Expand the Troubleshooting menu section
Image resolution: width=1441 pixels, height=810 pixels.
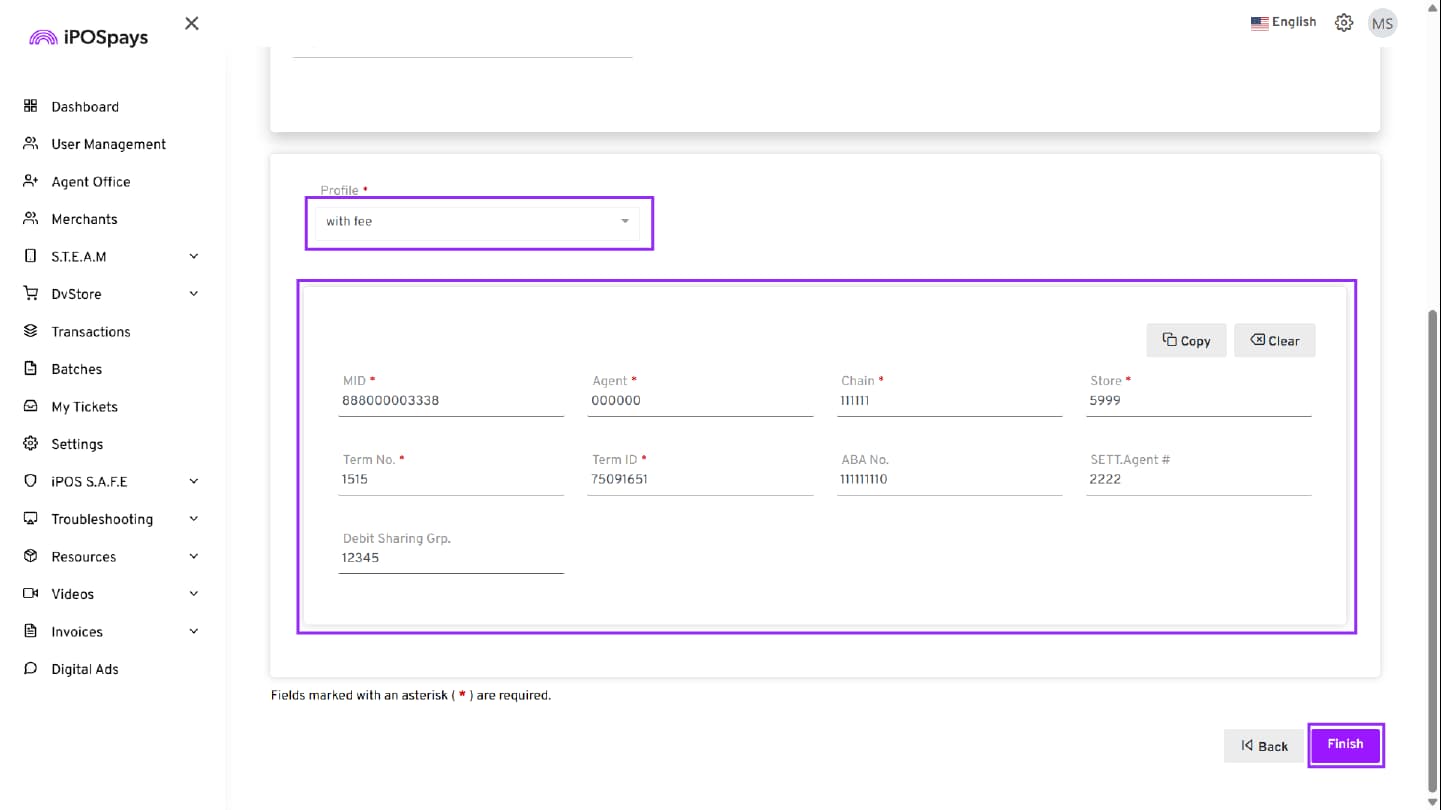click(193, 519)
